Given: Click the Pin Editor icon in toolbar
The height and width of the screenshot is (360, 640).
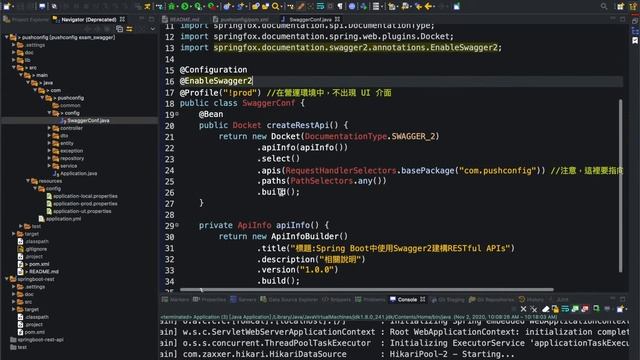Looking at the screenshot, I should pyautogui.click(x=456, y=6).
